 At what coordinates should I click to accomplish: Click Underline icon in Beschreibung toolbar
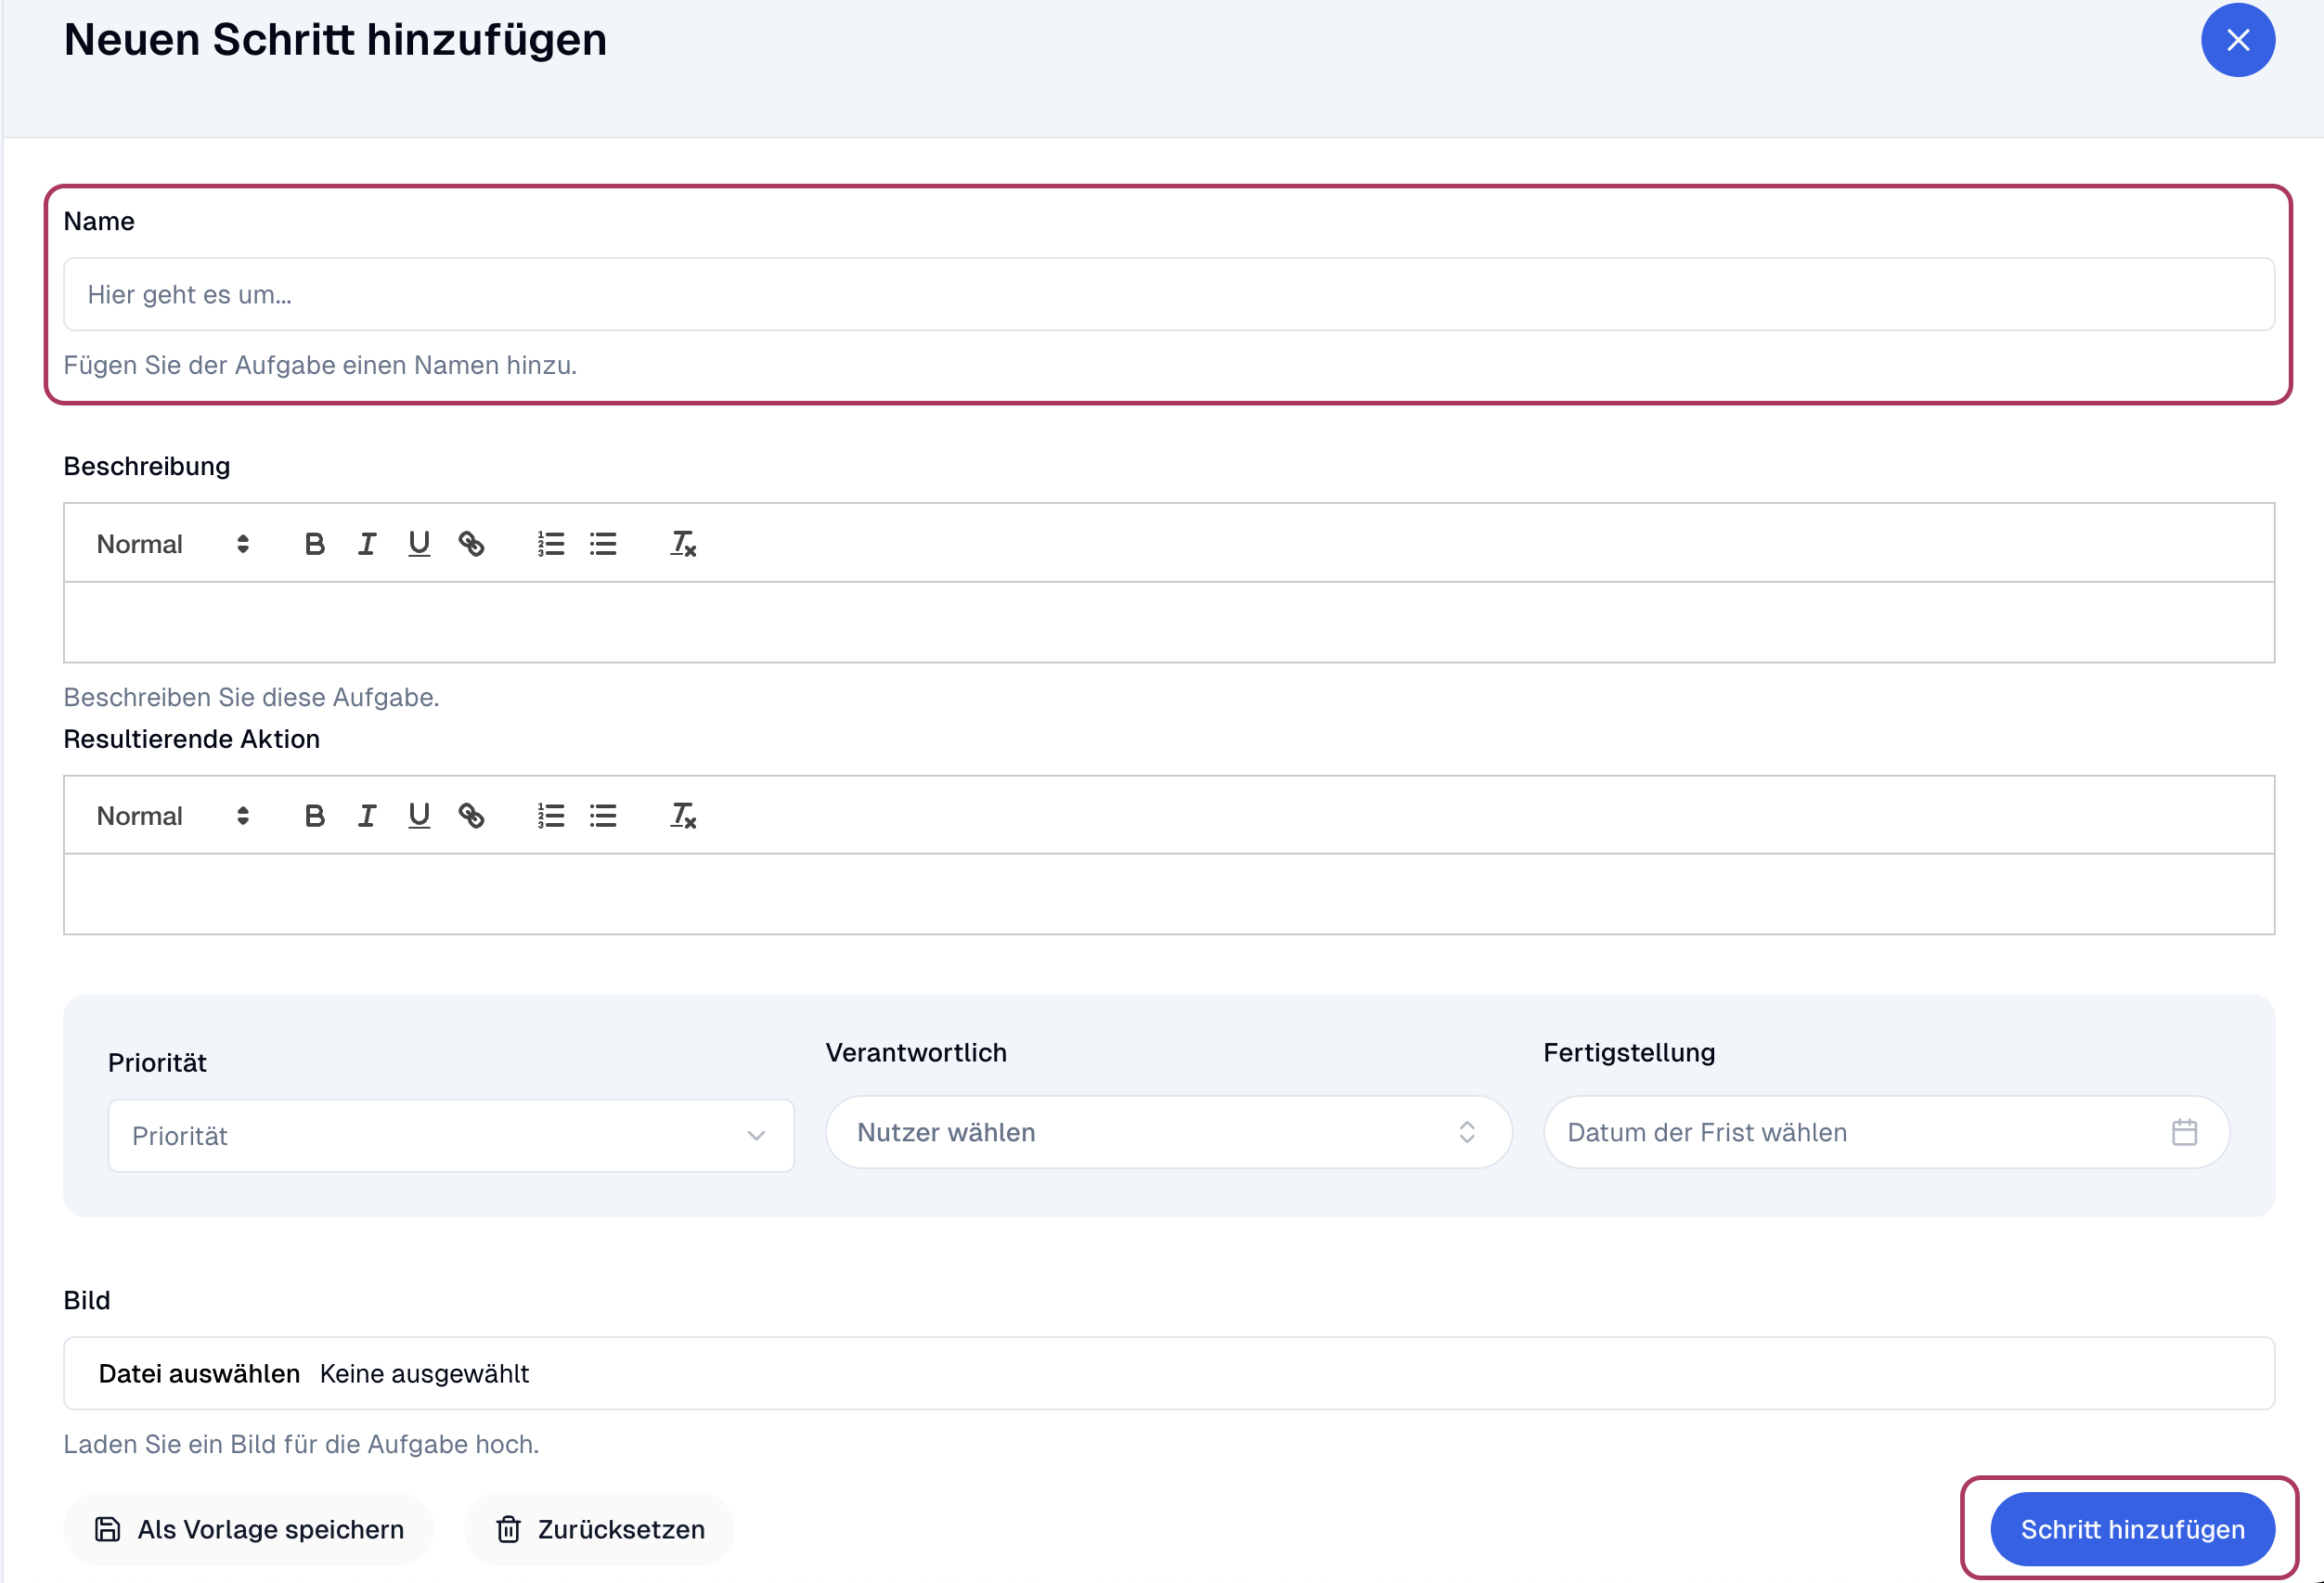pyautogui.click(x=419, y=544)
